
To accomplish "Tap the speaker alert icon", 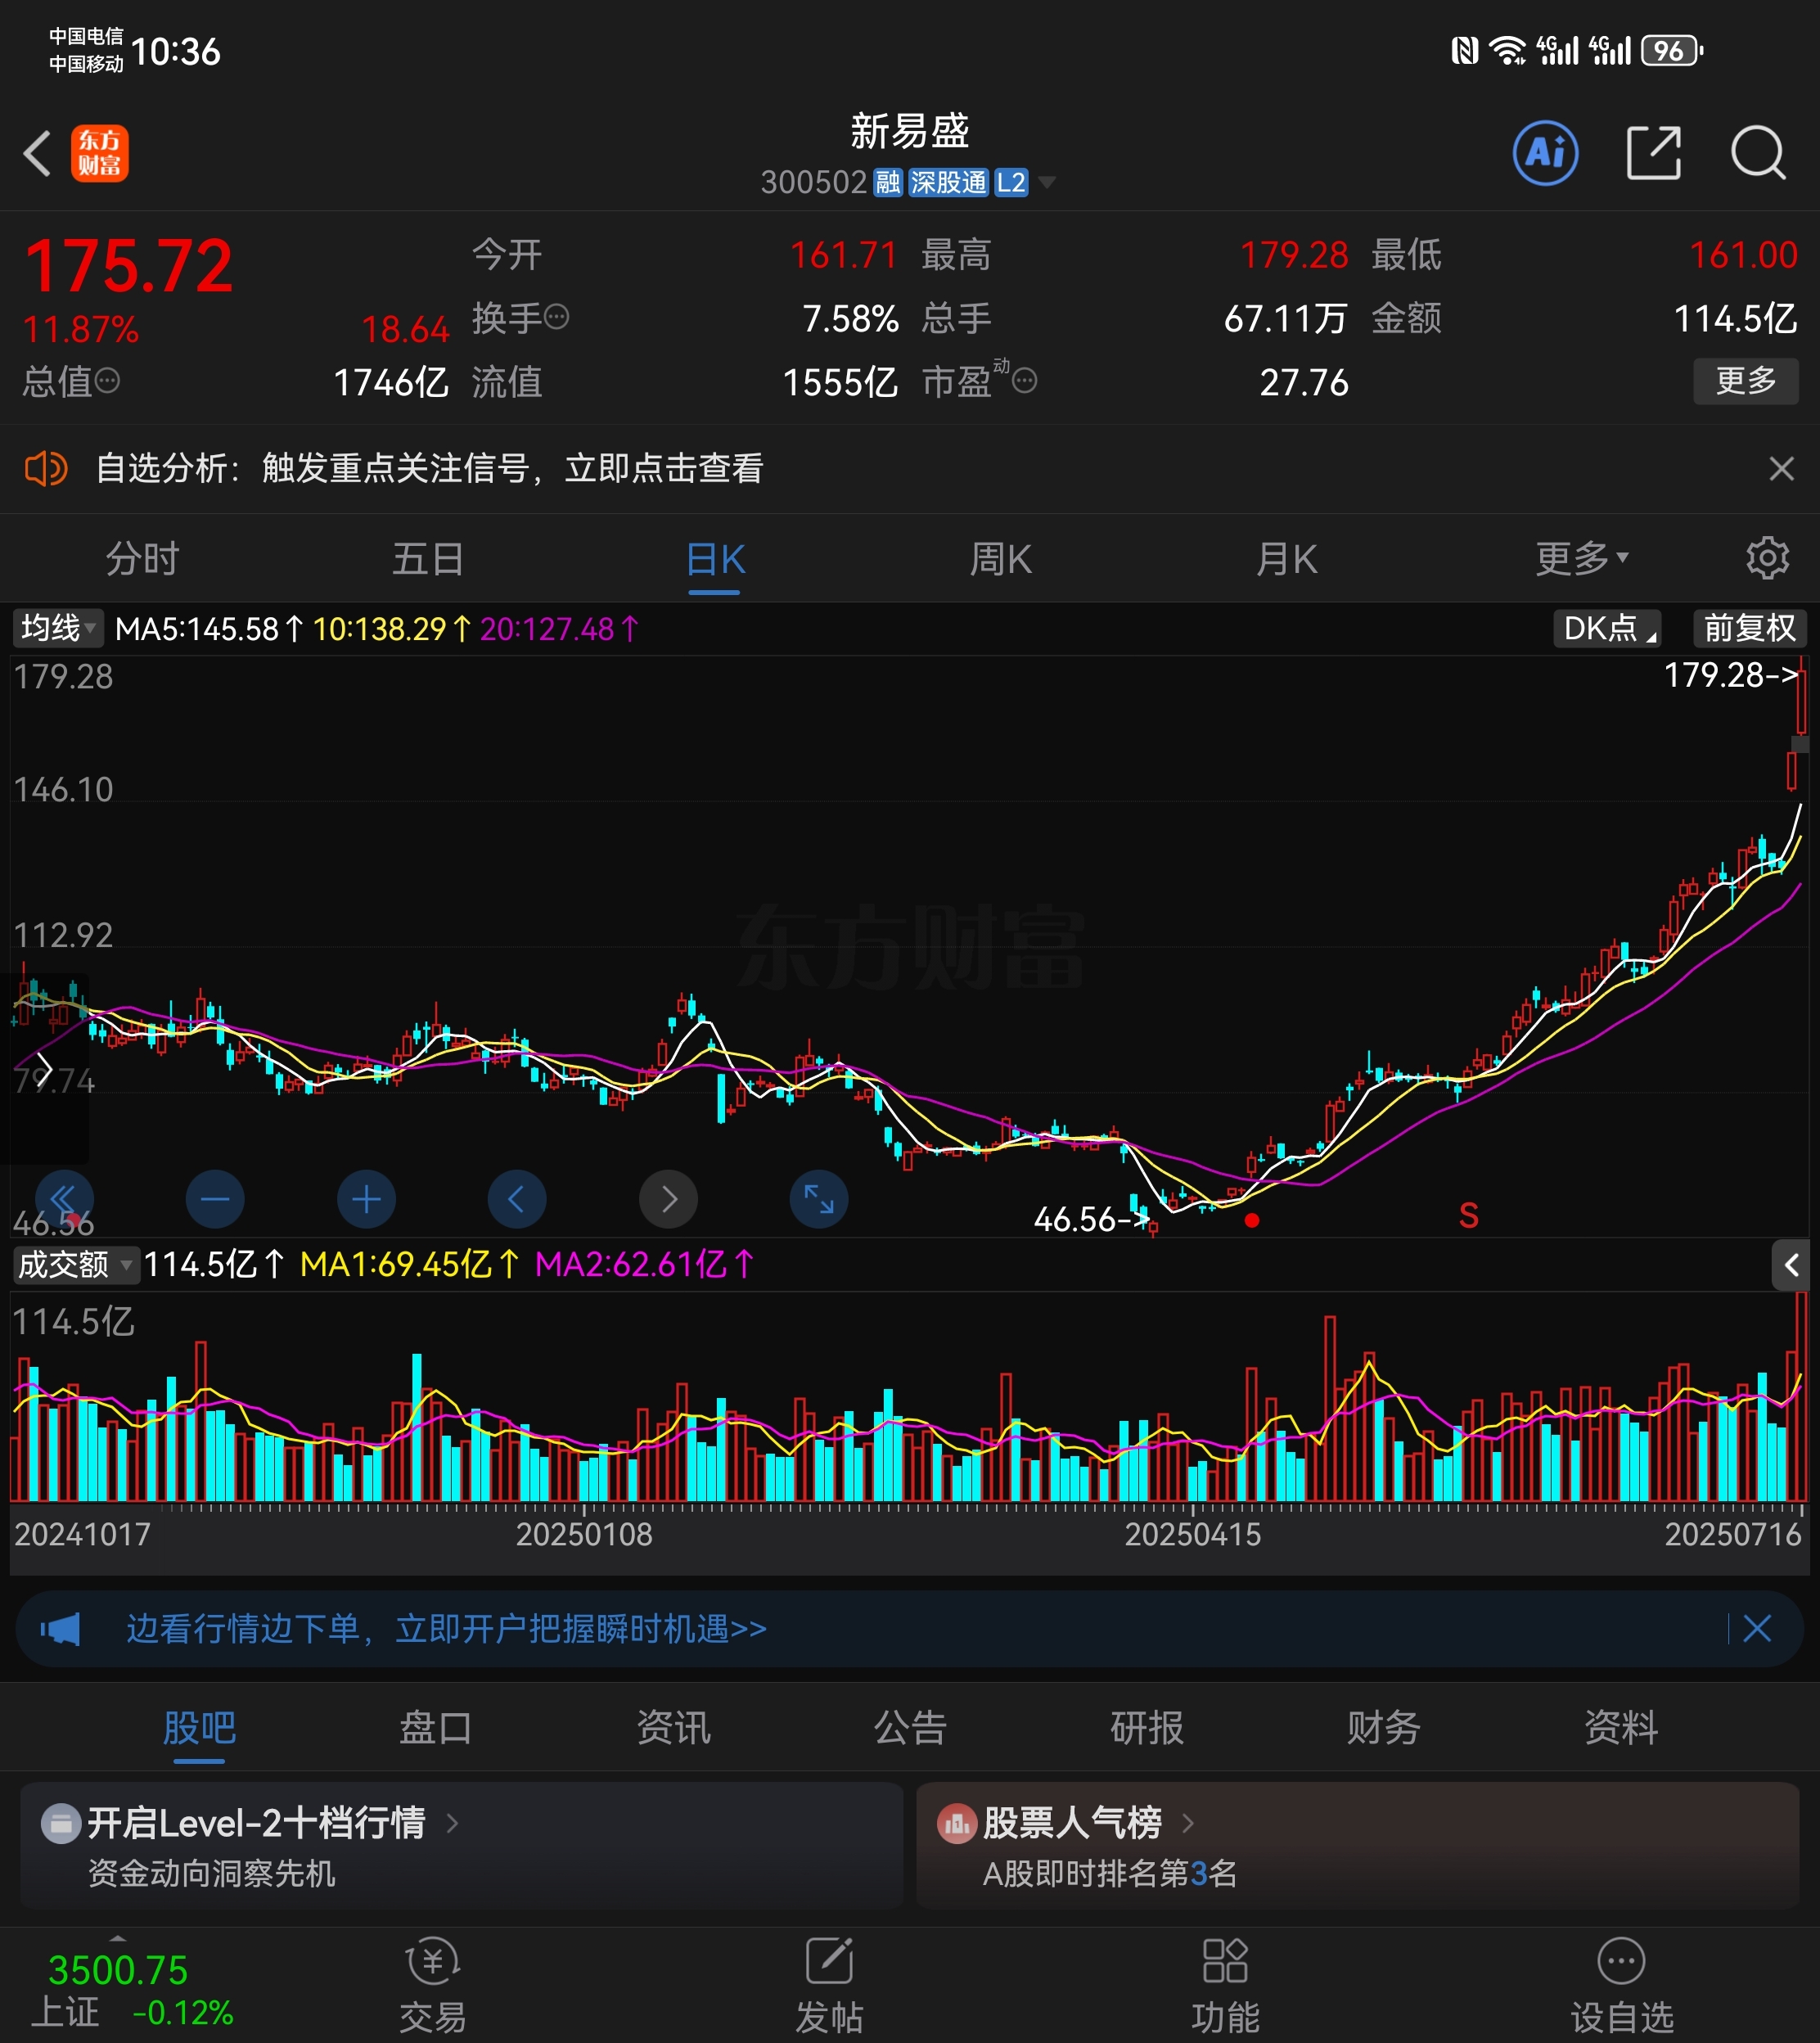I will click(45, 468).
